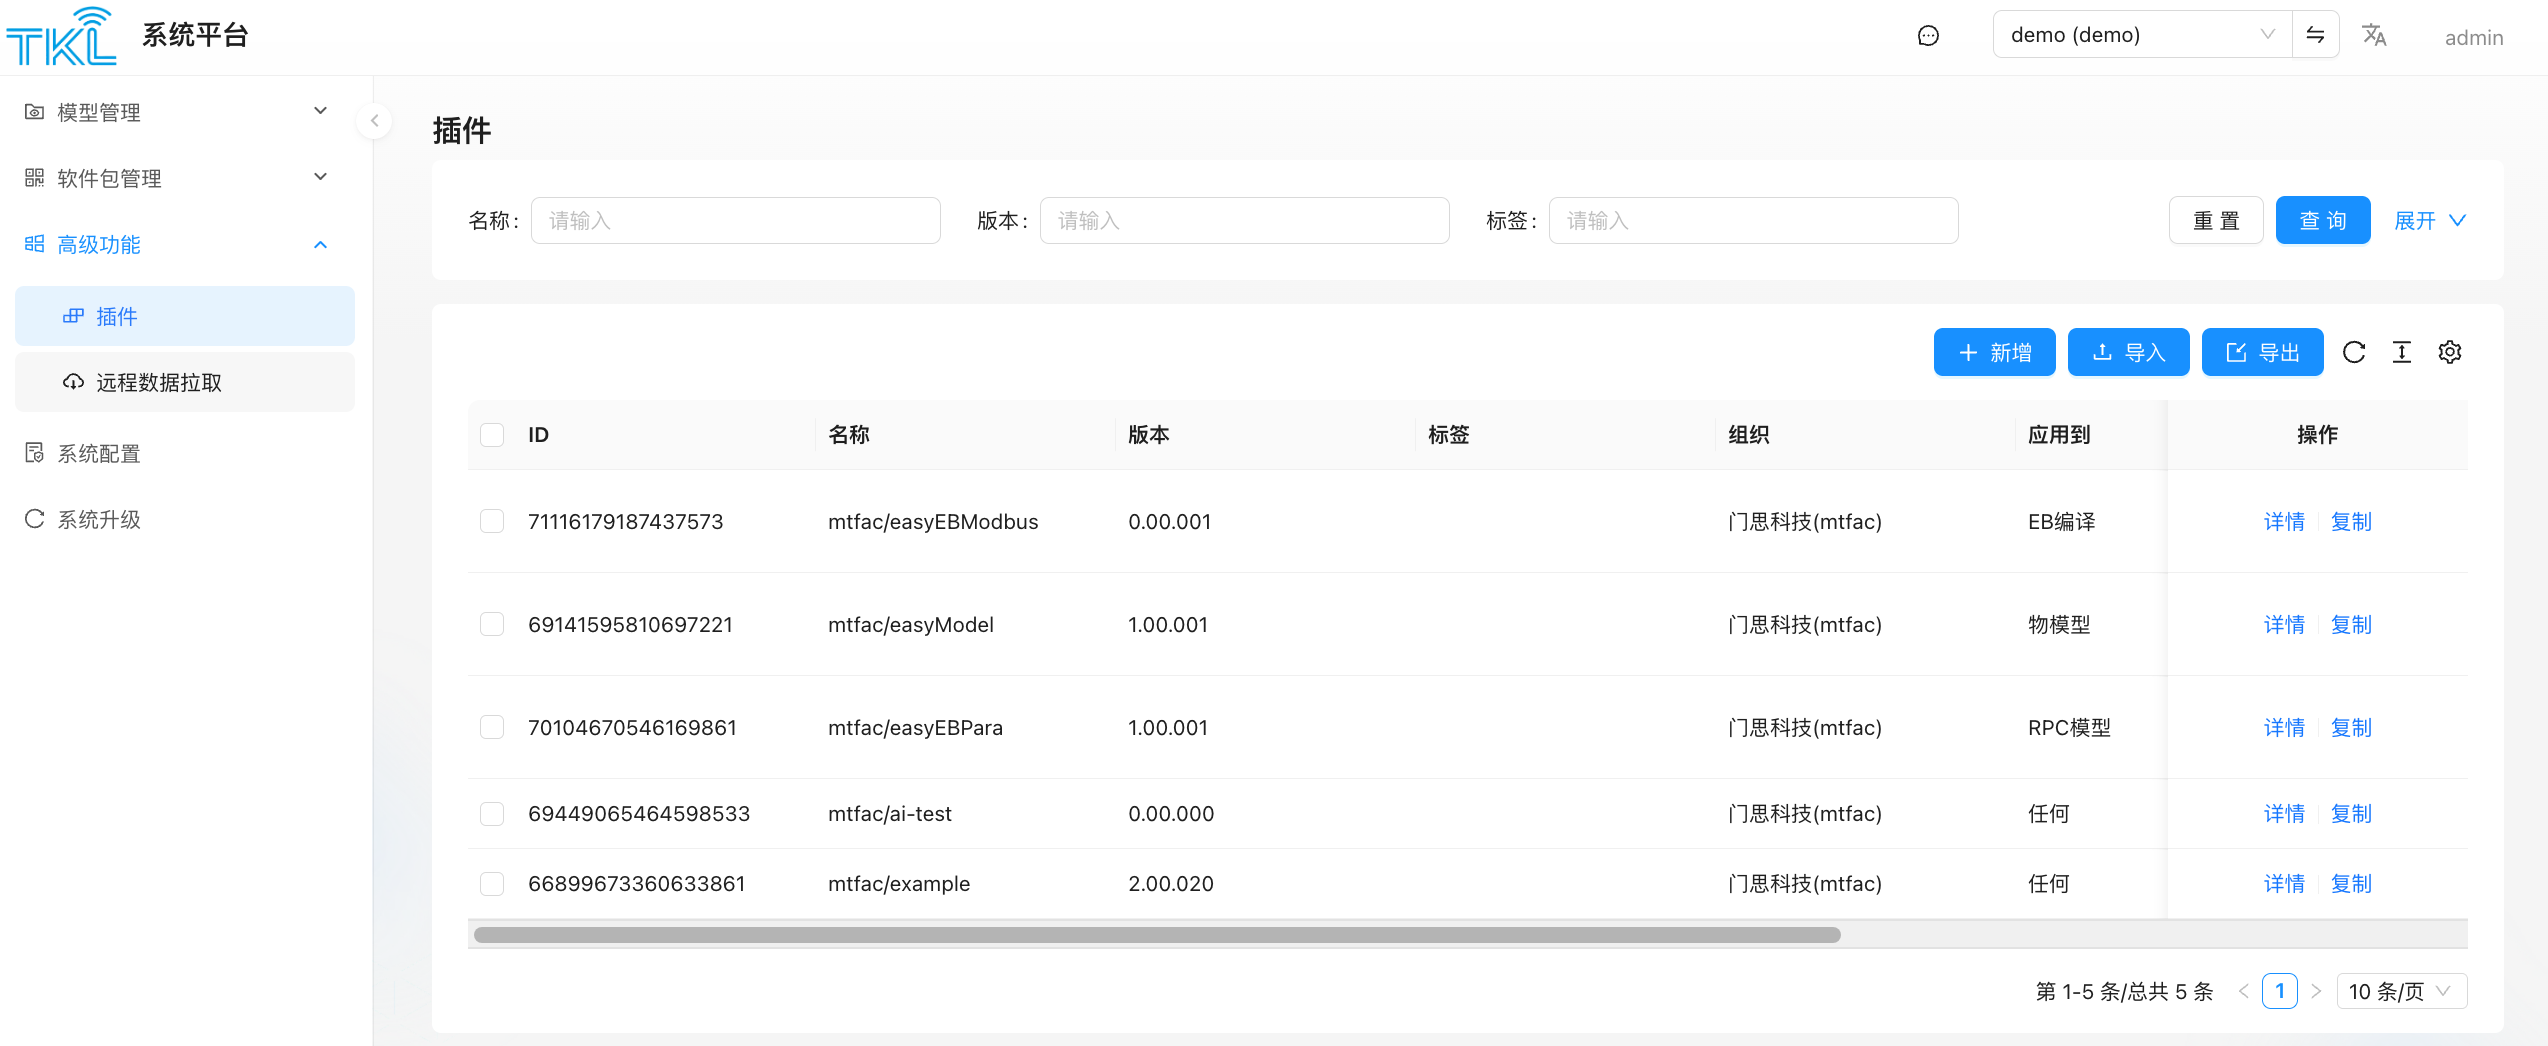Viewport: 2548px width, 1046px height.
Task: Select all rows with header checkbox
Action: click(492, 435)
